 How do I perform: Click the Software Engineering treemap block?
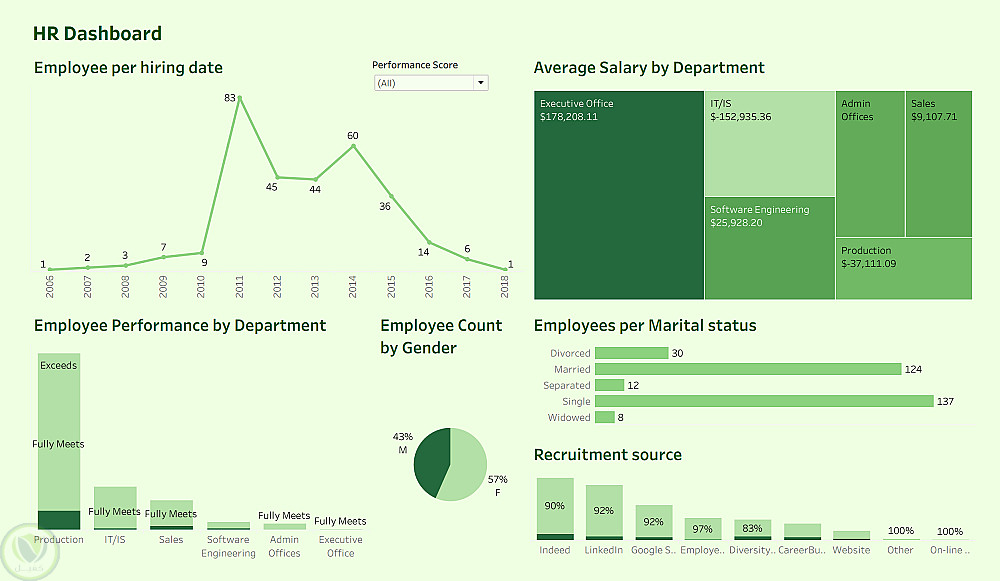(x=770, y=248)
